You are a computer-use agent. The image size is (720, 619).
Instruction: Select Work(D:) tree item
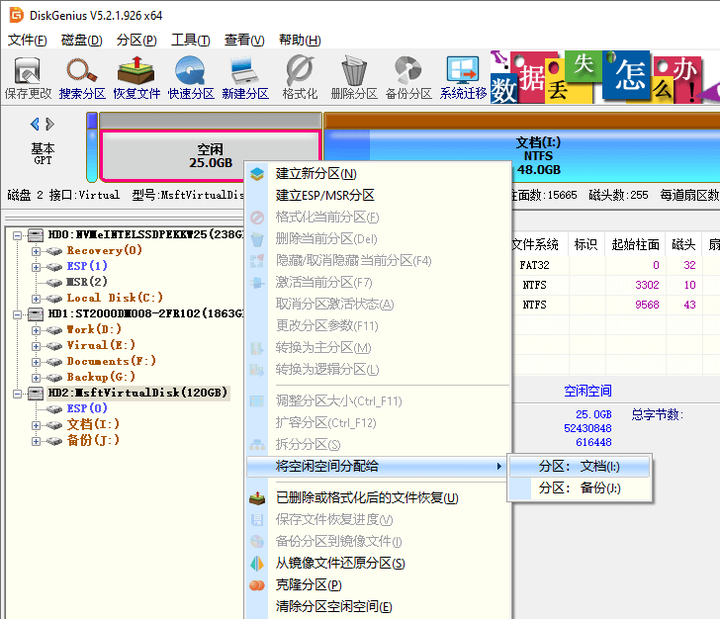click(x=94, y=329)
